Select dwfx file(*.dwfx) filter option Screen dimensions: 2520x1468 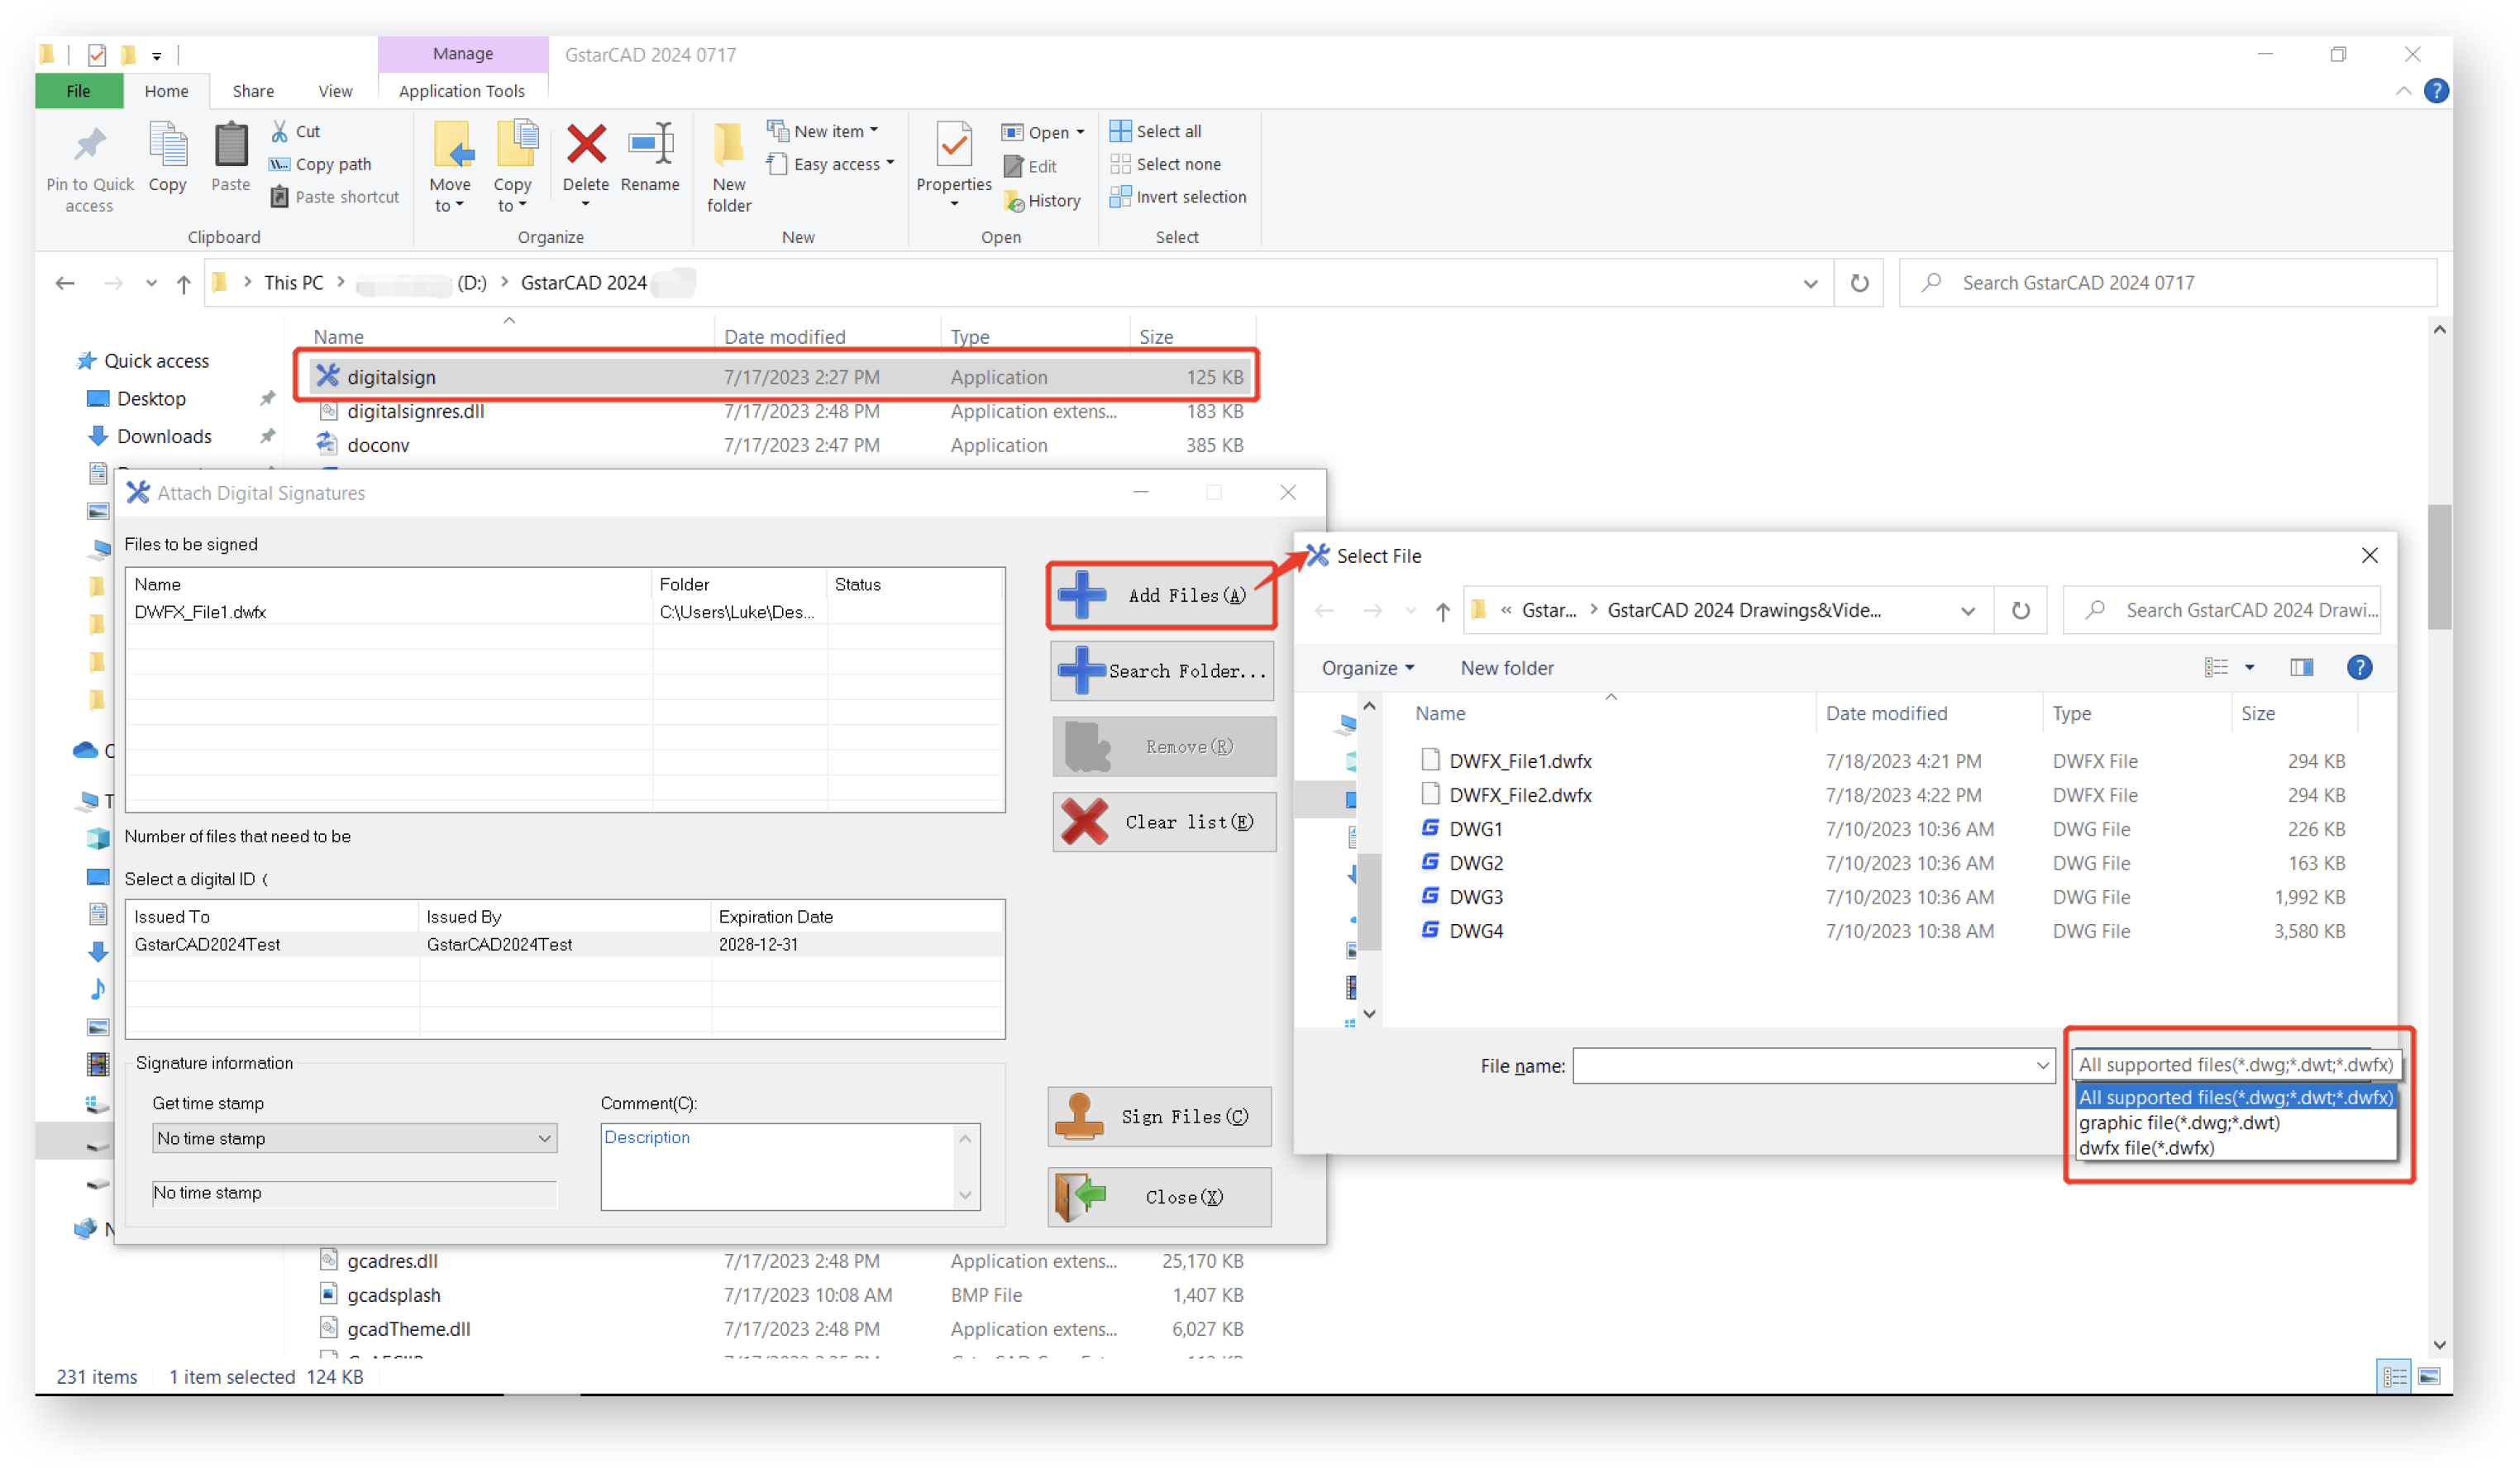coord(2236,1148)
